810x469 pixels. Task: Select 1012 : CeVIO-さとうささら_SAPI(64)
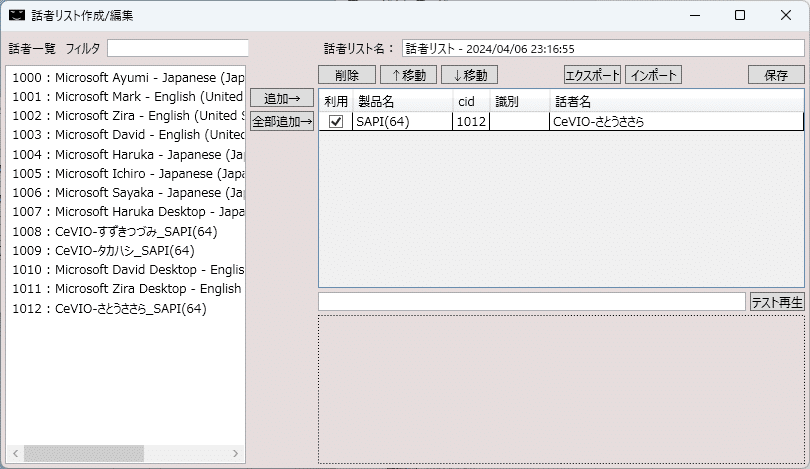(x=126, y=308)
